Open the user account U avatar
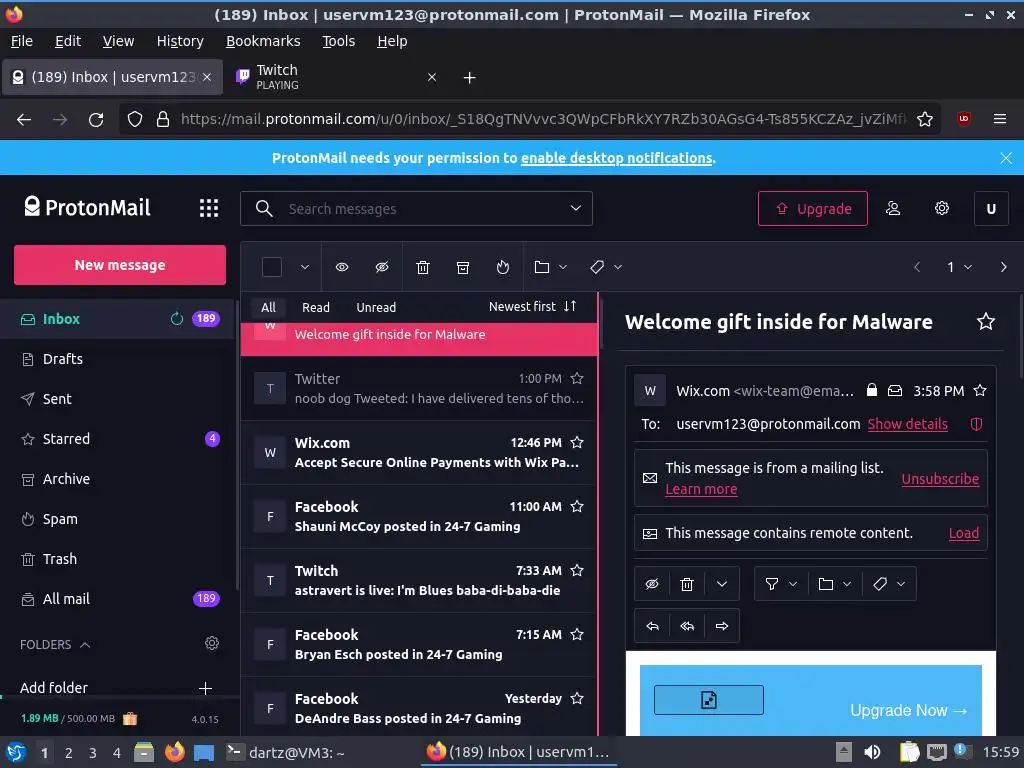Viewport: 1024px width, 768px height. point(991,208)
